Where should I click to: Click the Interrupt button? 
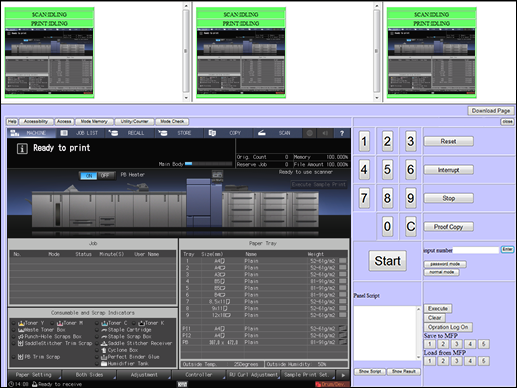click(x=448, y=170)
